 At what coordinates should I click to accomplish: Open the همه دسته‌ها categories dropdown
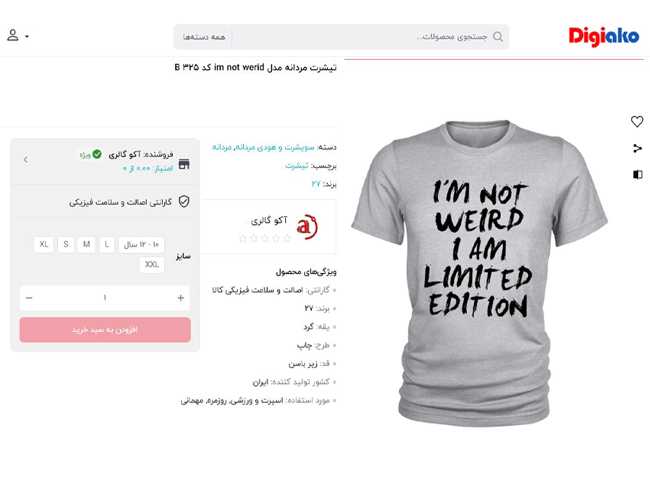[x=204, y=37]
